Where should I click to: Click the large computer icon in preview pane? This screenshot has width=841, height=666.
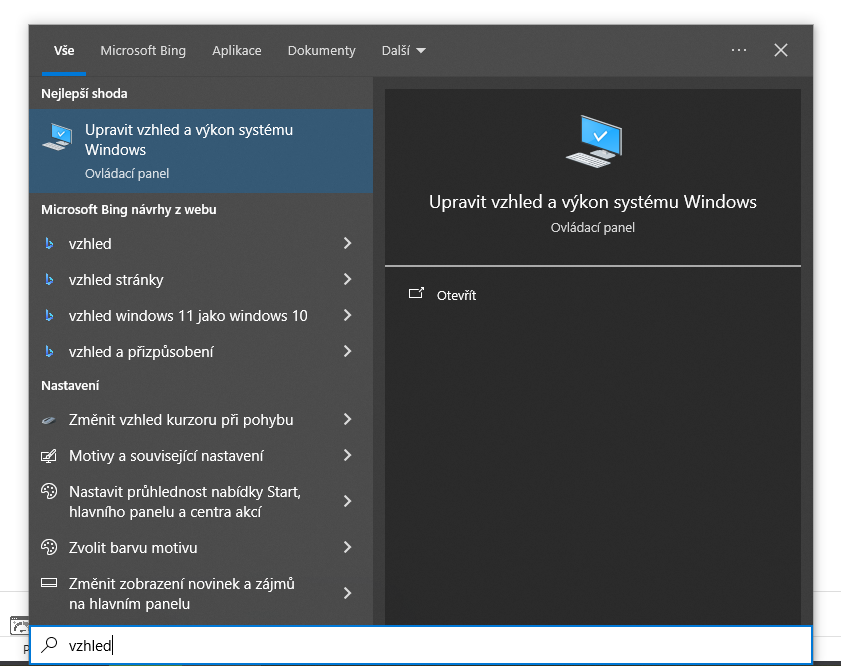point(594,141)
